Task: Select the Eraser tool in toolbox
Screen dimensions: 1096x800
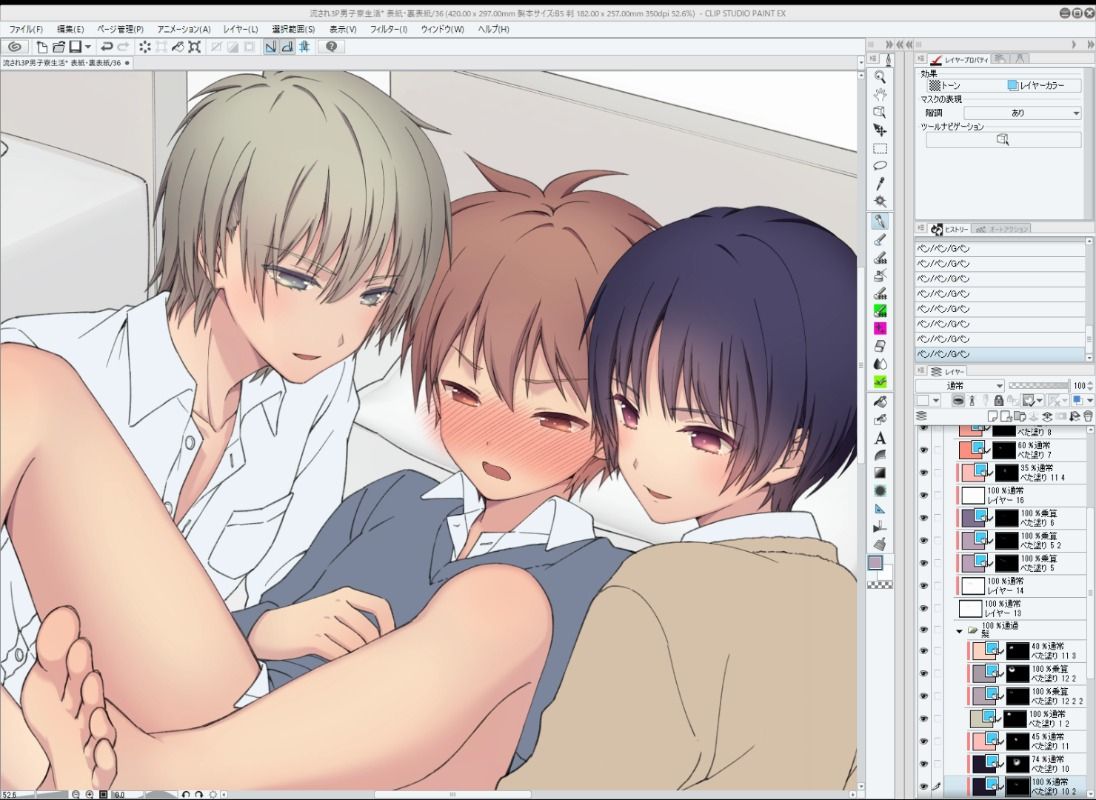Action: pos(880,346)
